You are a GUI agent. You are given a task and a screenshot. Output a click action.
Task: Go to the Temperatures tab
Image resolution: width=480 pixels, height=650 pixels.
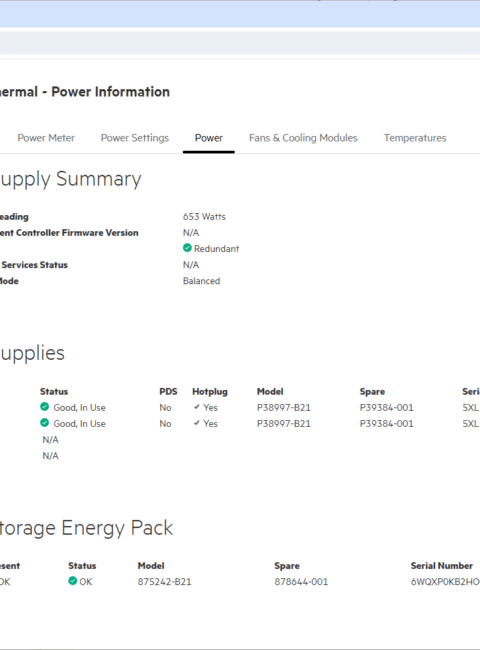pos(415,138)
